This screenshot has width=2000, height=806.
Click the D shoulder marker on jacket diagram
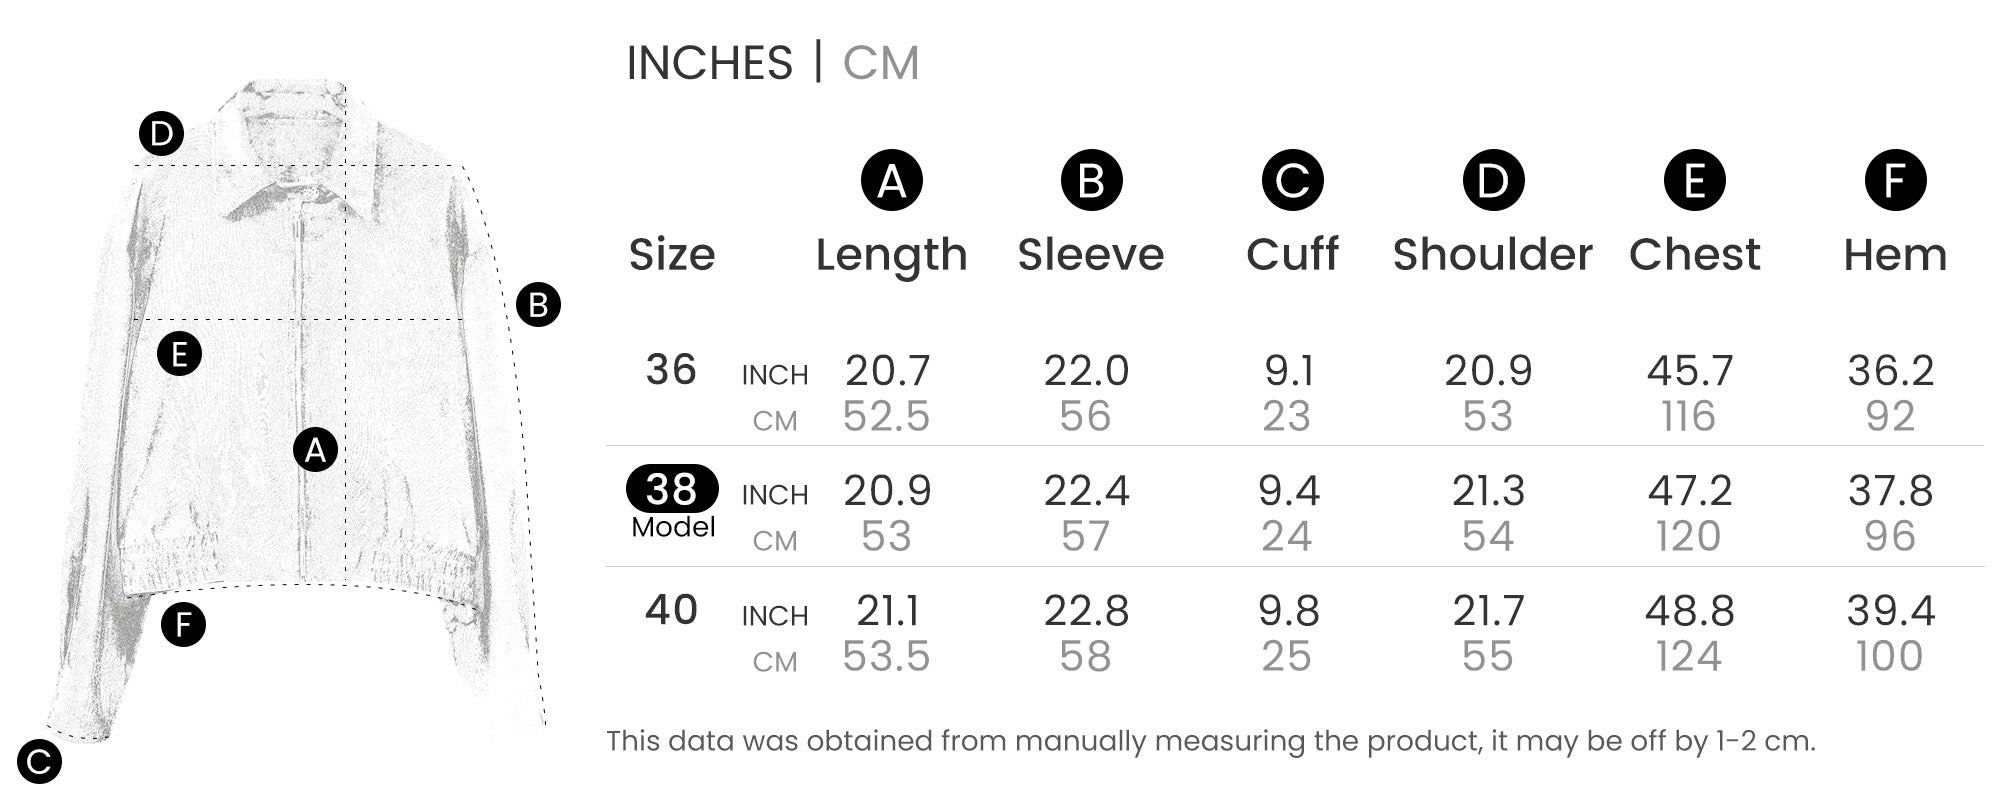[x=161, y=134]
